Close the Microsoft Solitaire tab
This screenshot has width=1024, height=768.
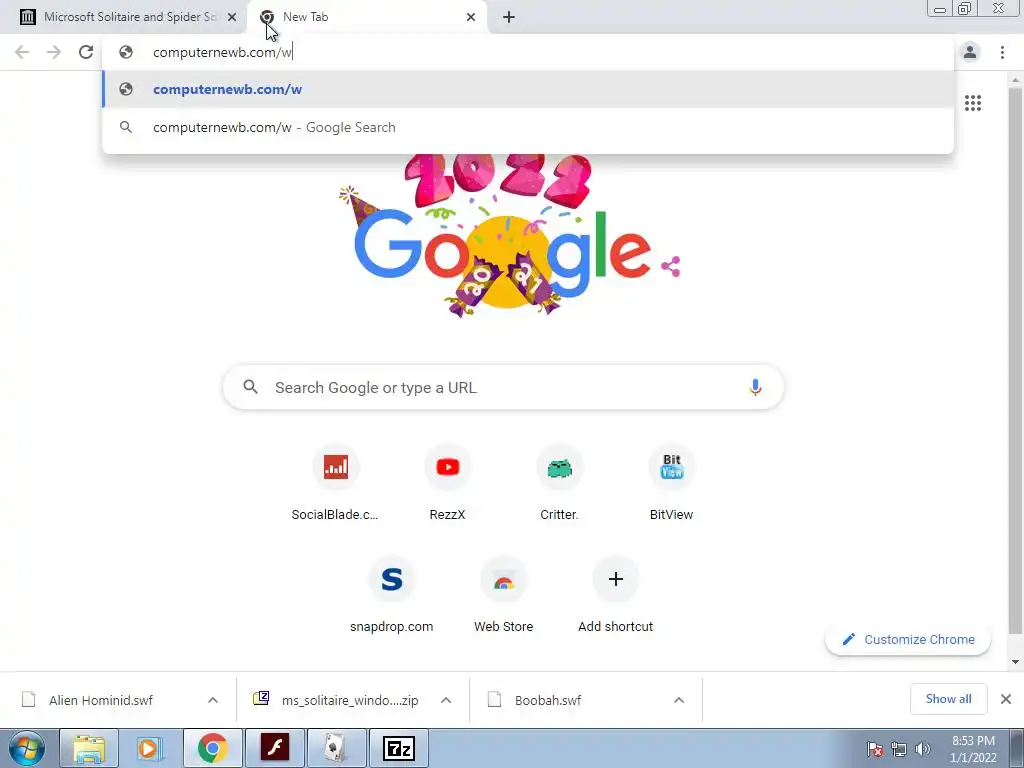coord(232,17)
